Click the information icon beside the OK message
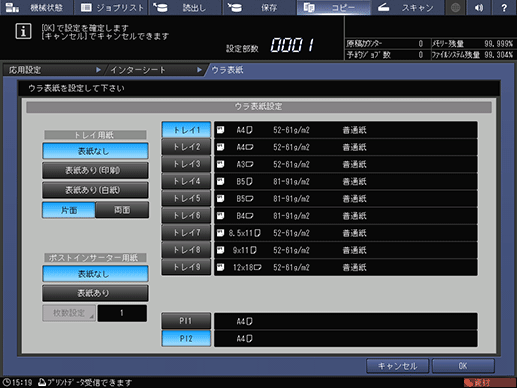Image resolution: width=517 pixels, height=388 pixels. point(23,32)
